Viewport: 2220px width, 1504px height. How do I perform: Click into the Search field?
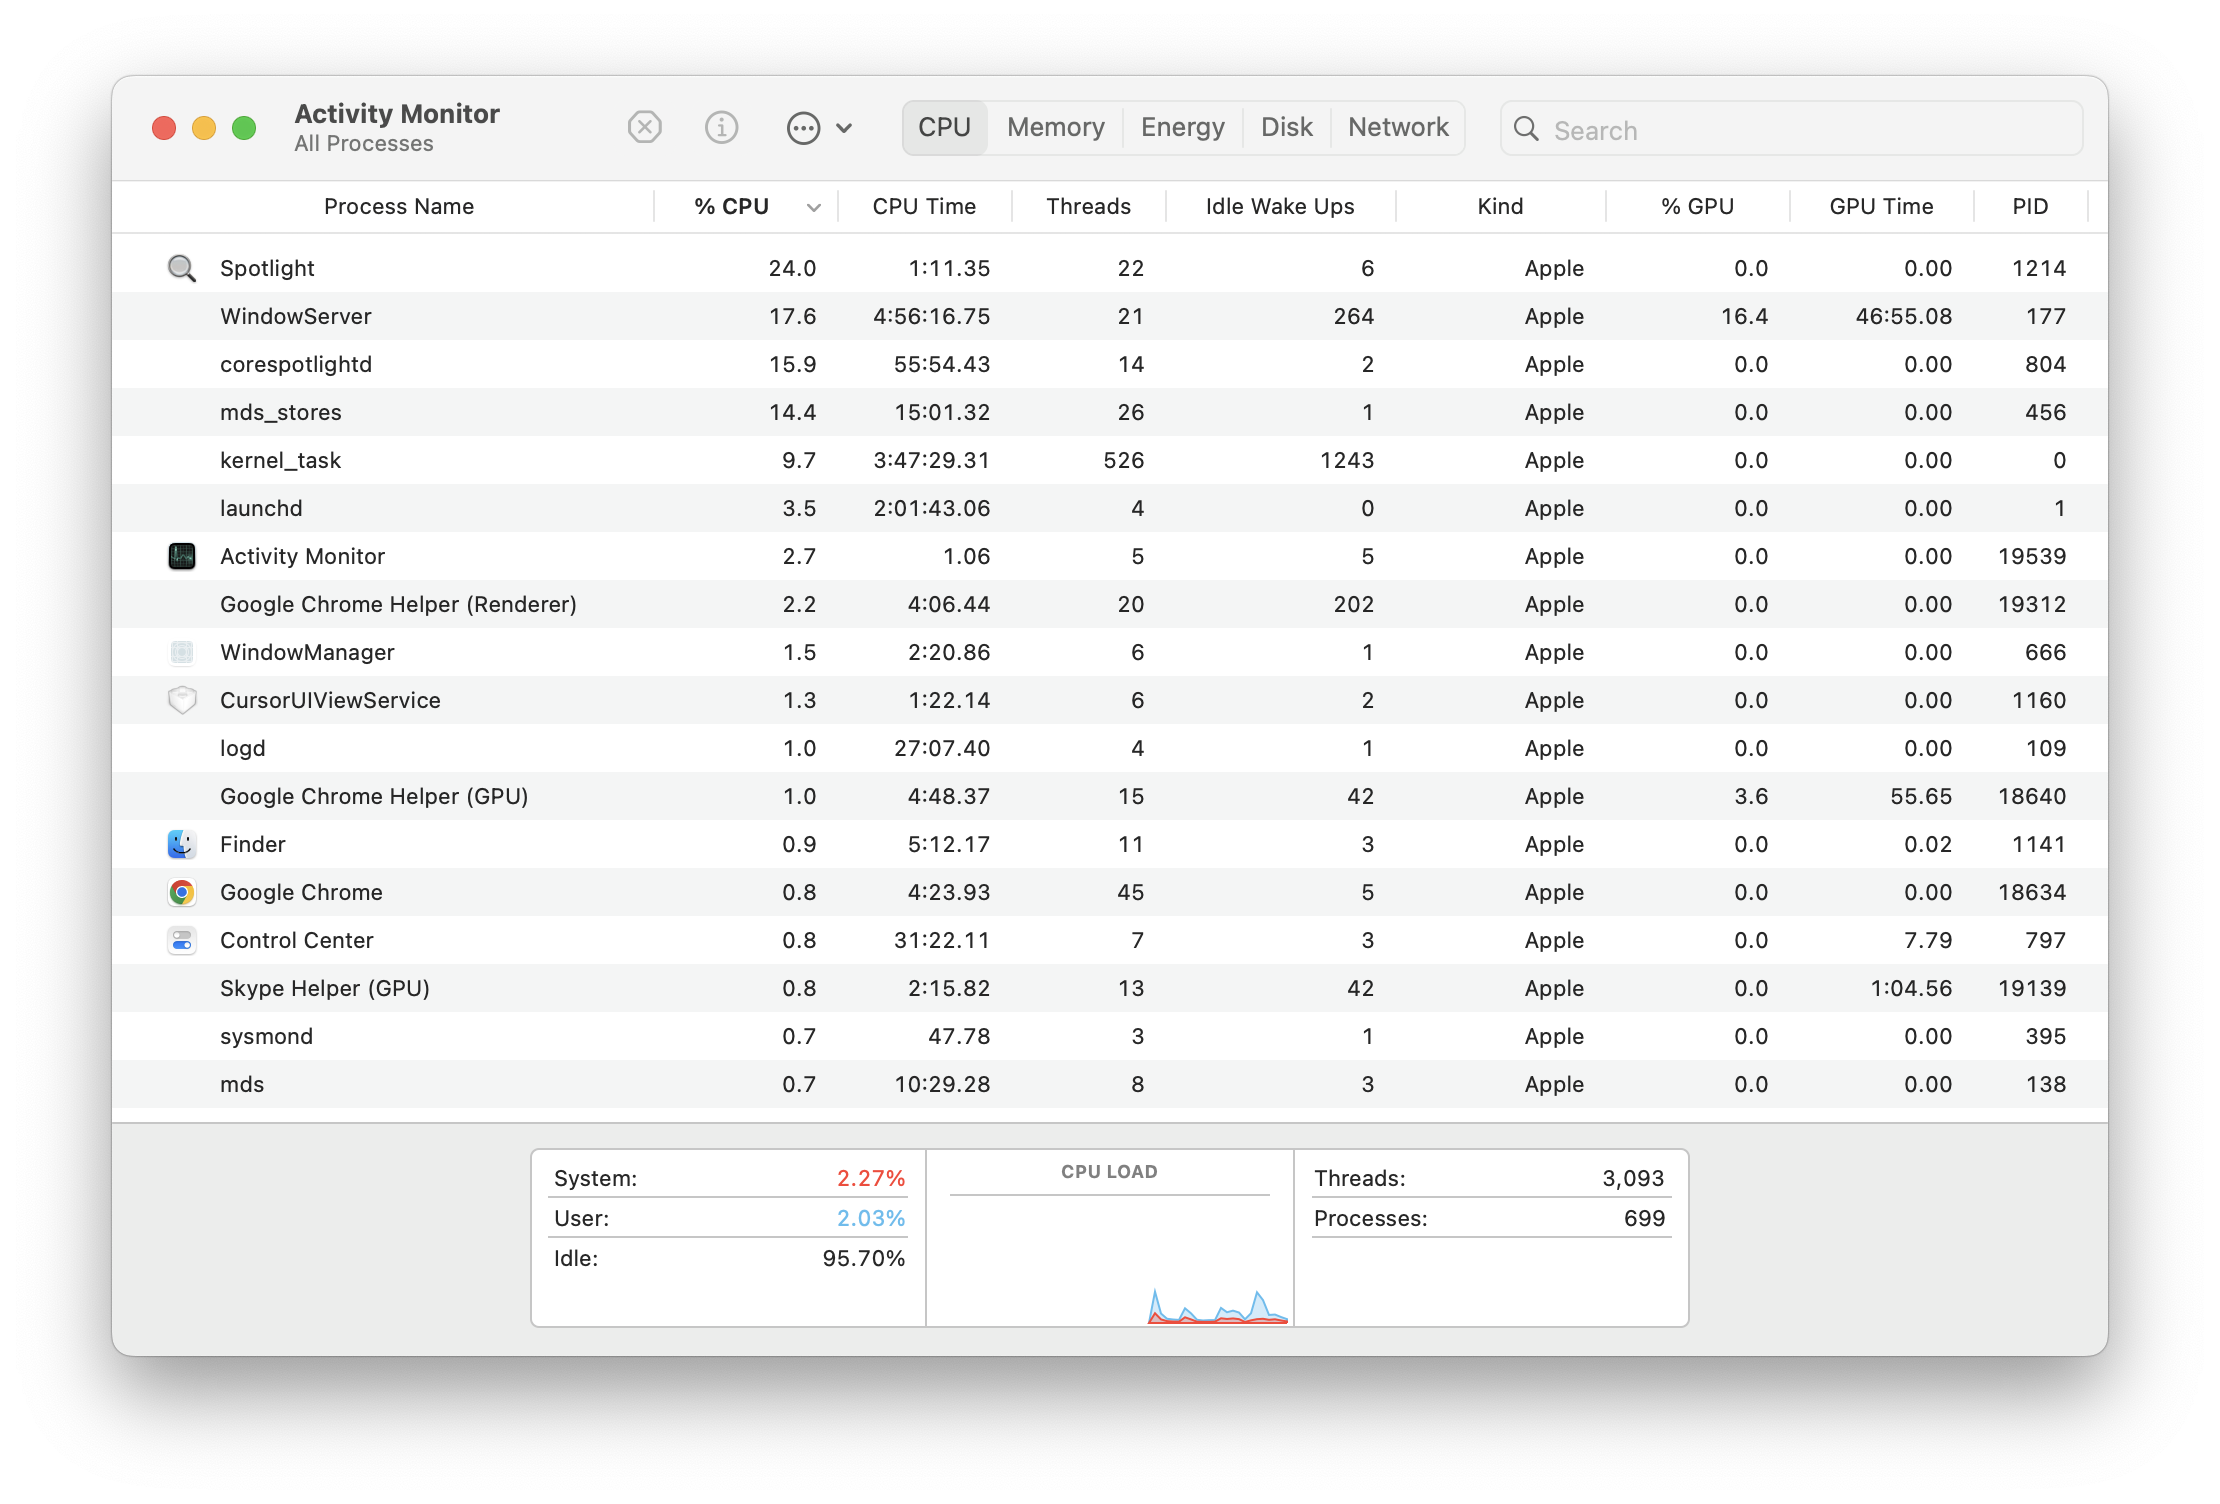pyautogui.click(x=1791, y=129)
